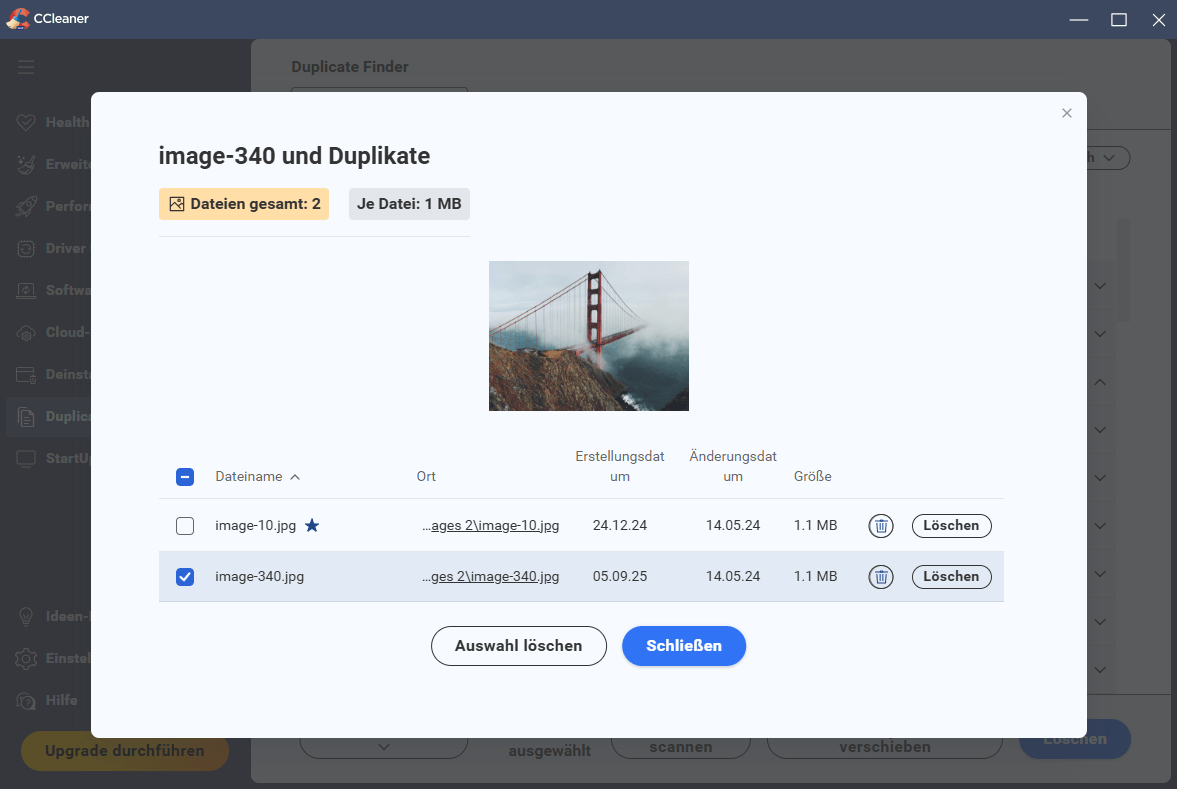Open the hamburger menu in sidebar
Viewport: 1177px width, 789px height.
click(26, 67)
